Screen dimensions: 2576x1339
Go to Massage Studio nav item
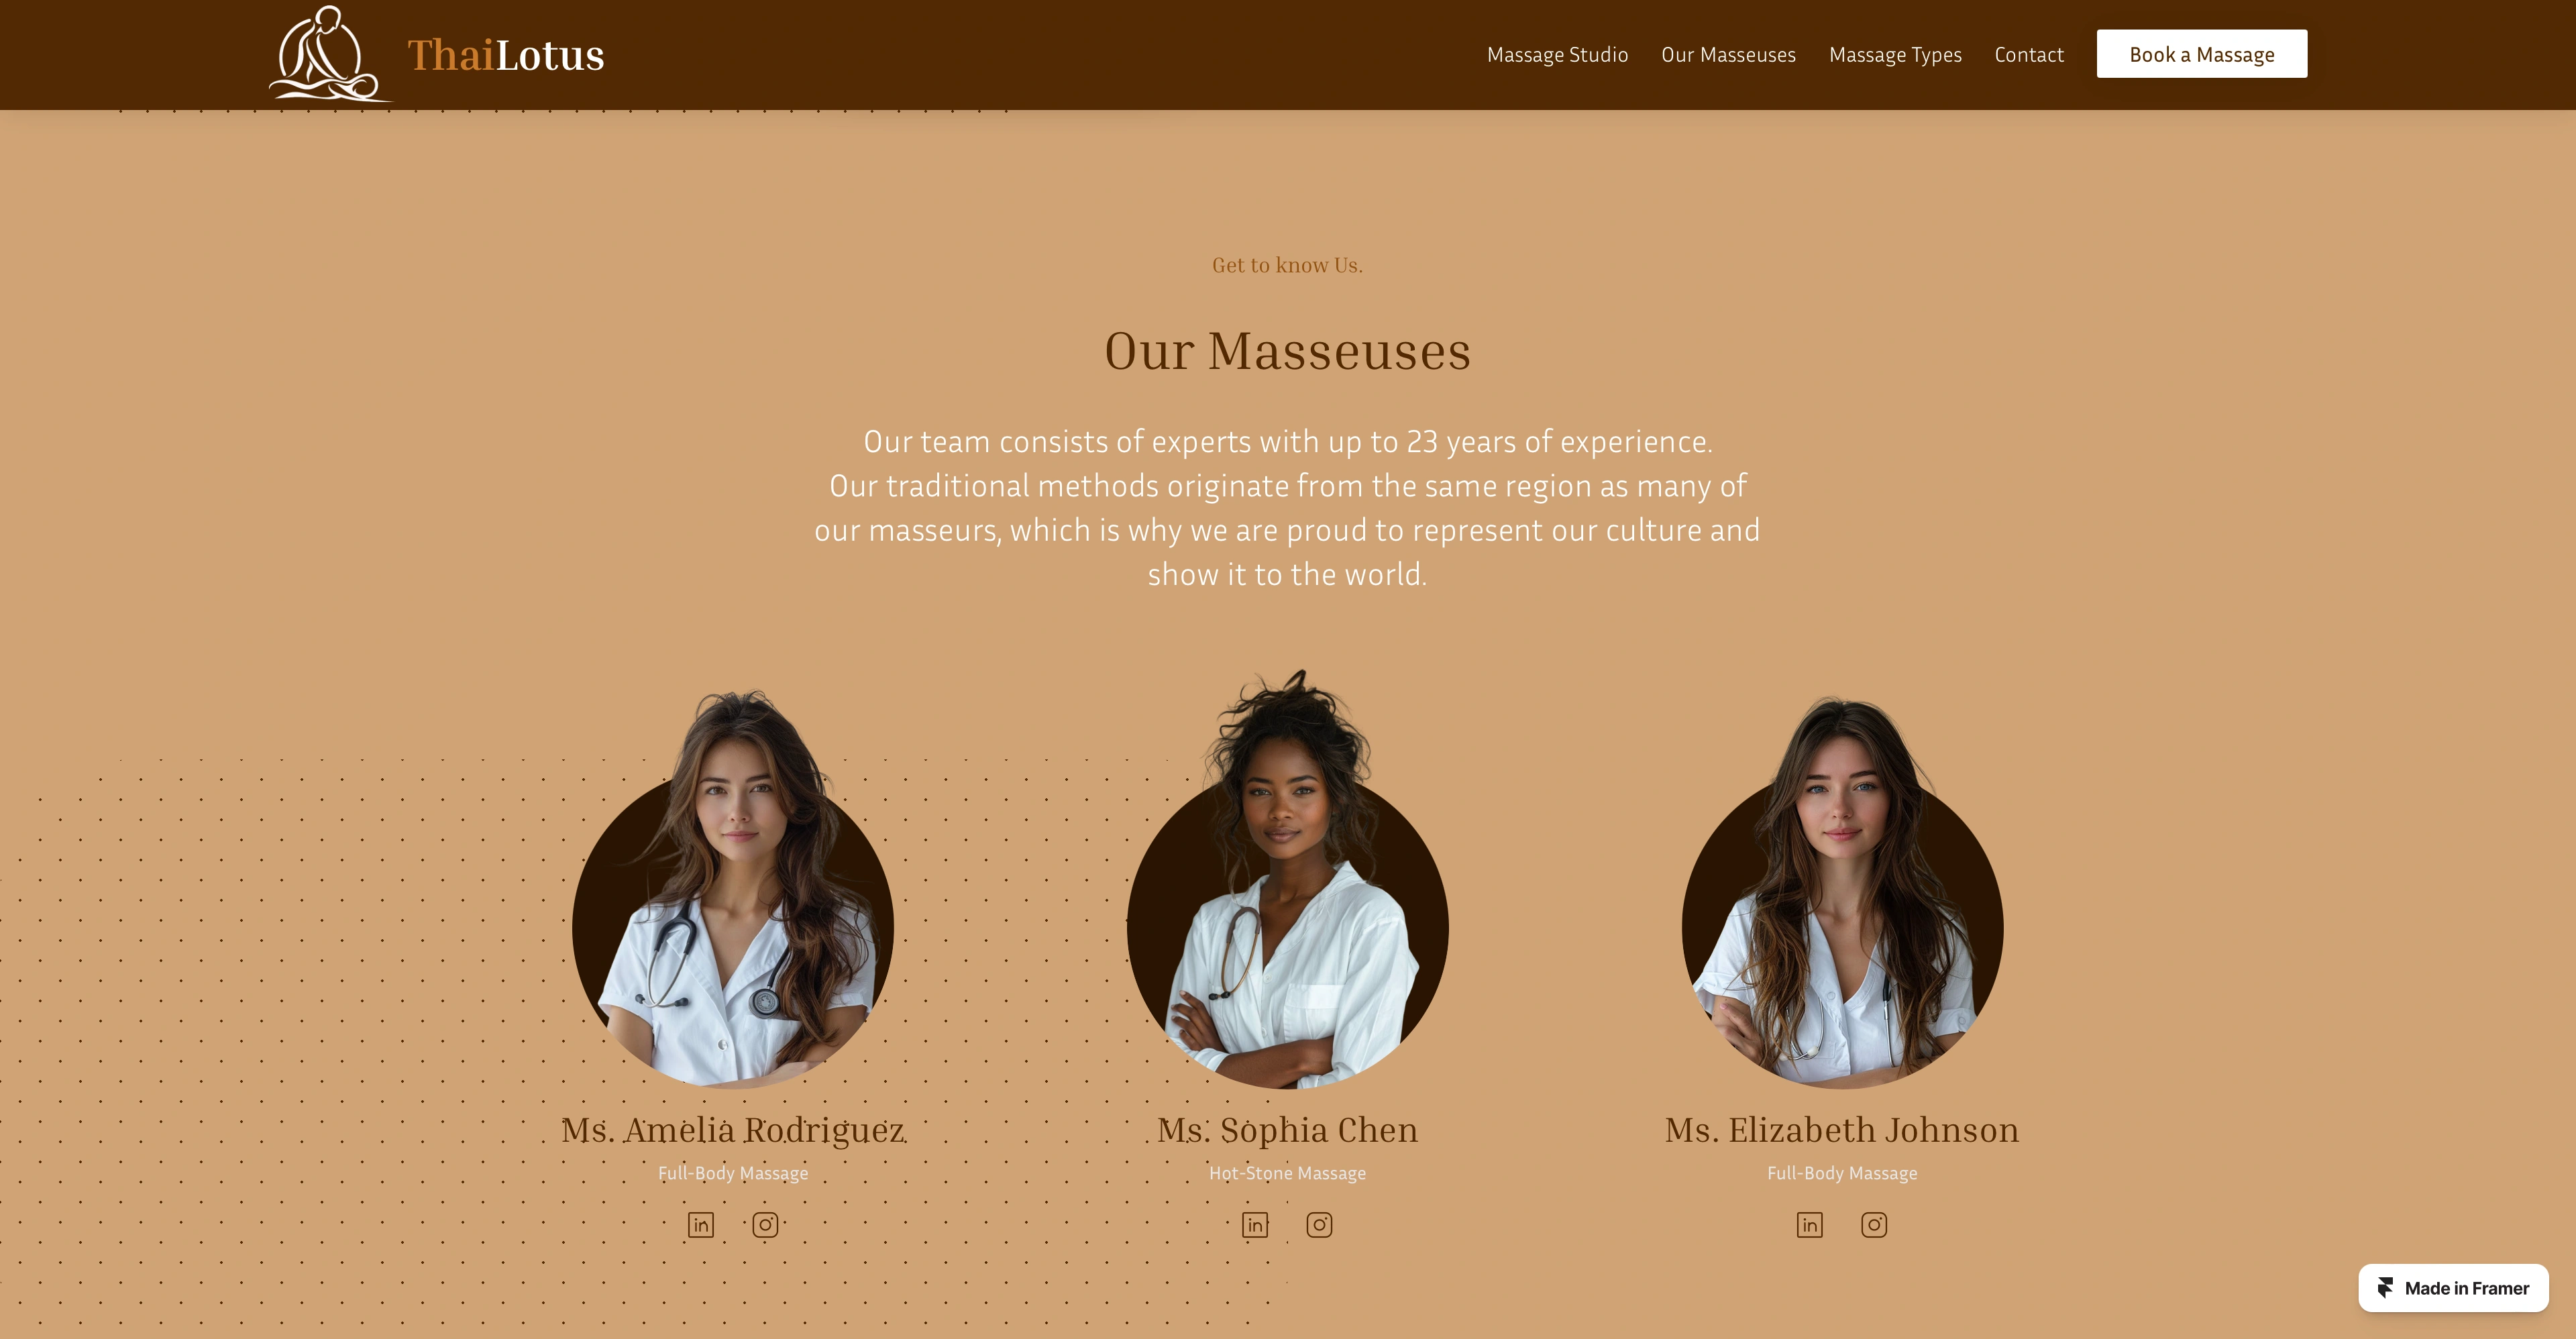(1557, 55)
